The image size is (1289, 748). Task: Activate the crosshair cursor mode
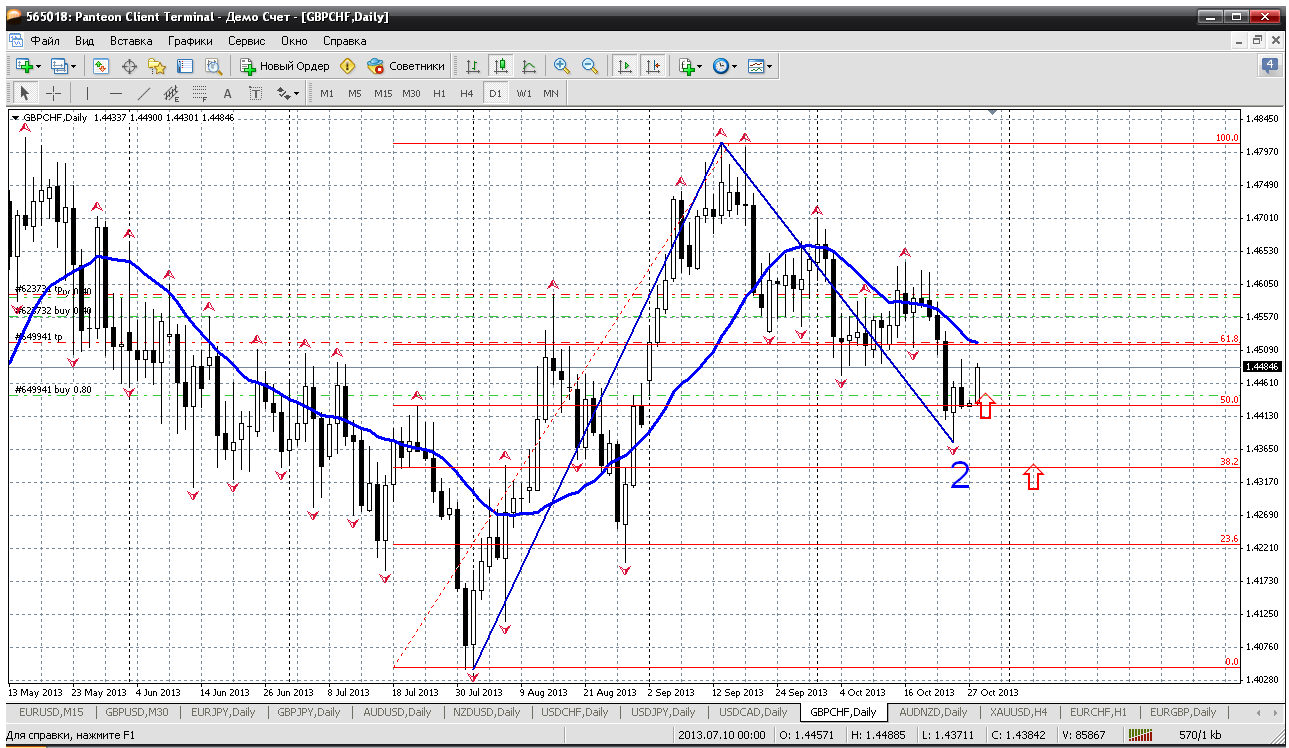pyautogui.click(x=54, y=93)
